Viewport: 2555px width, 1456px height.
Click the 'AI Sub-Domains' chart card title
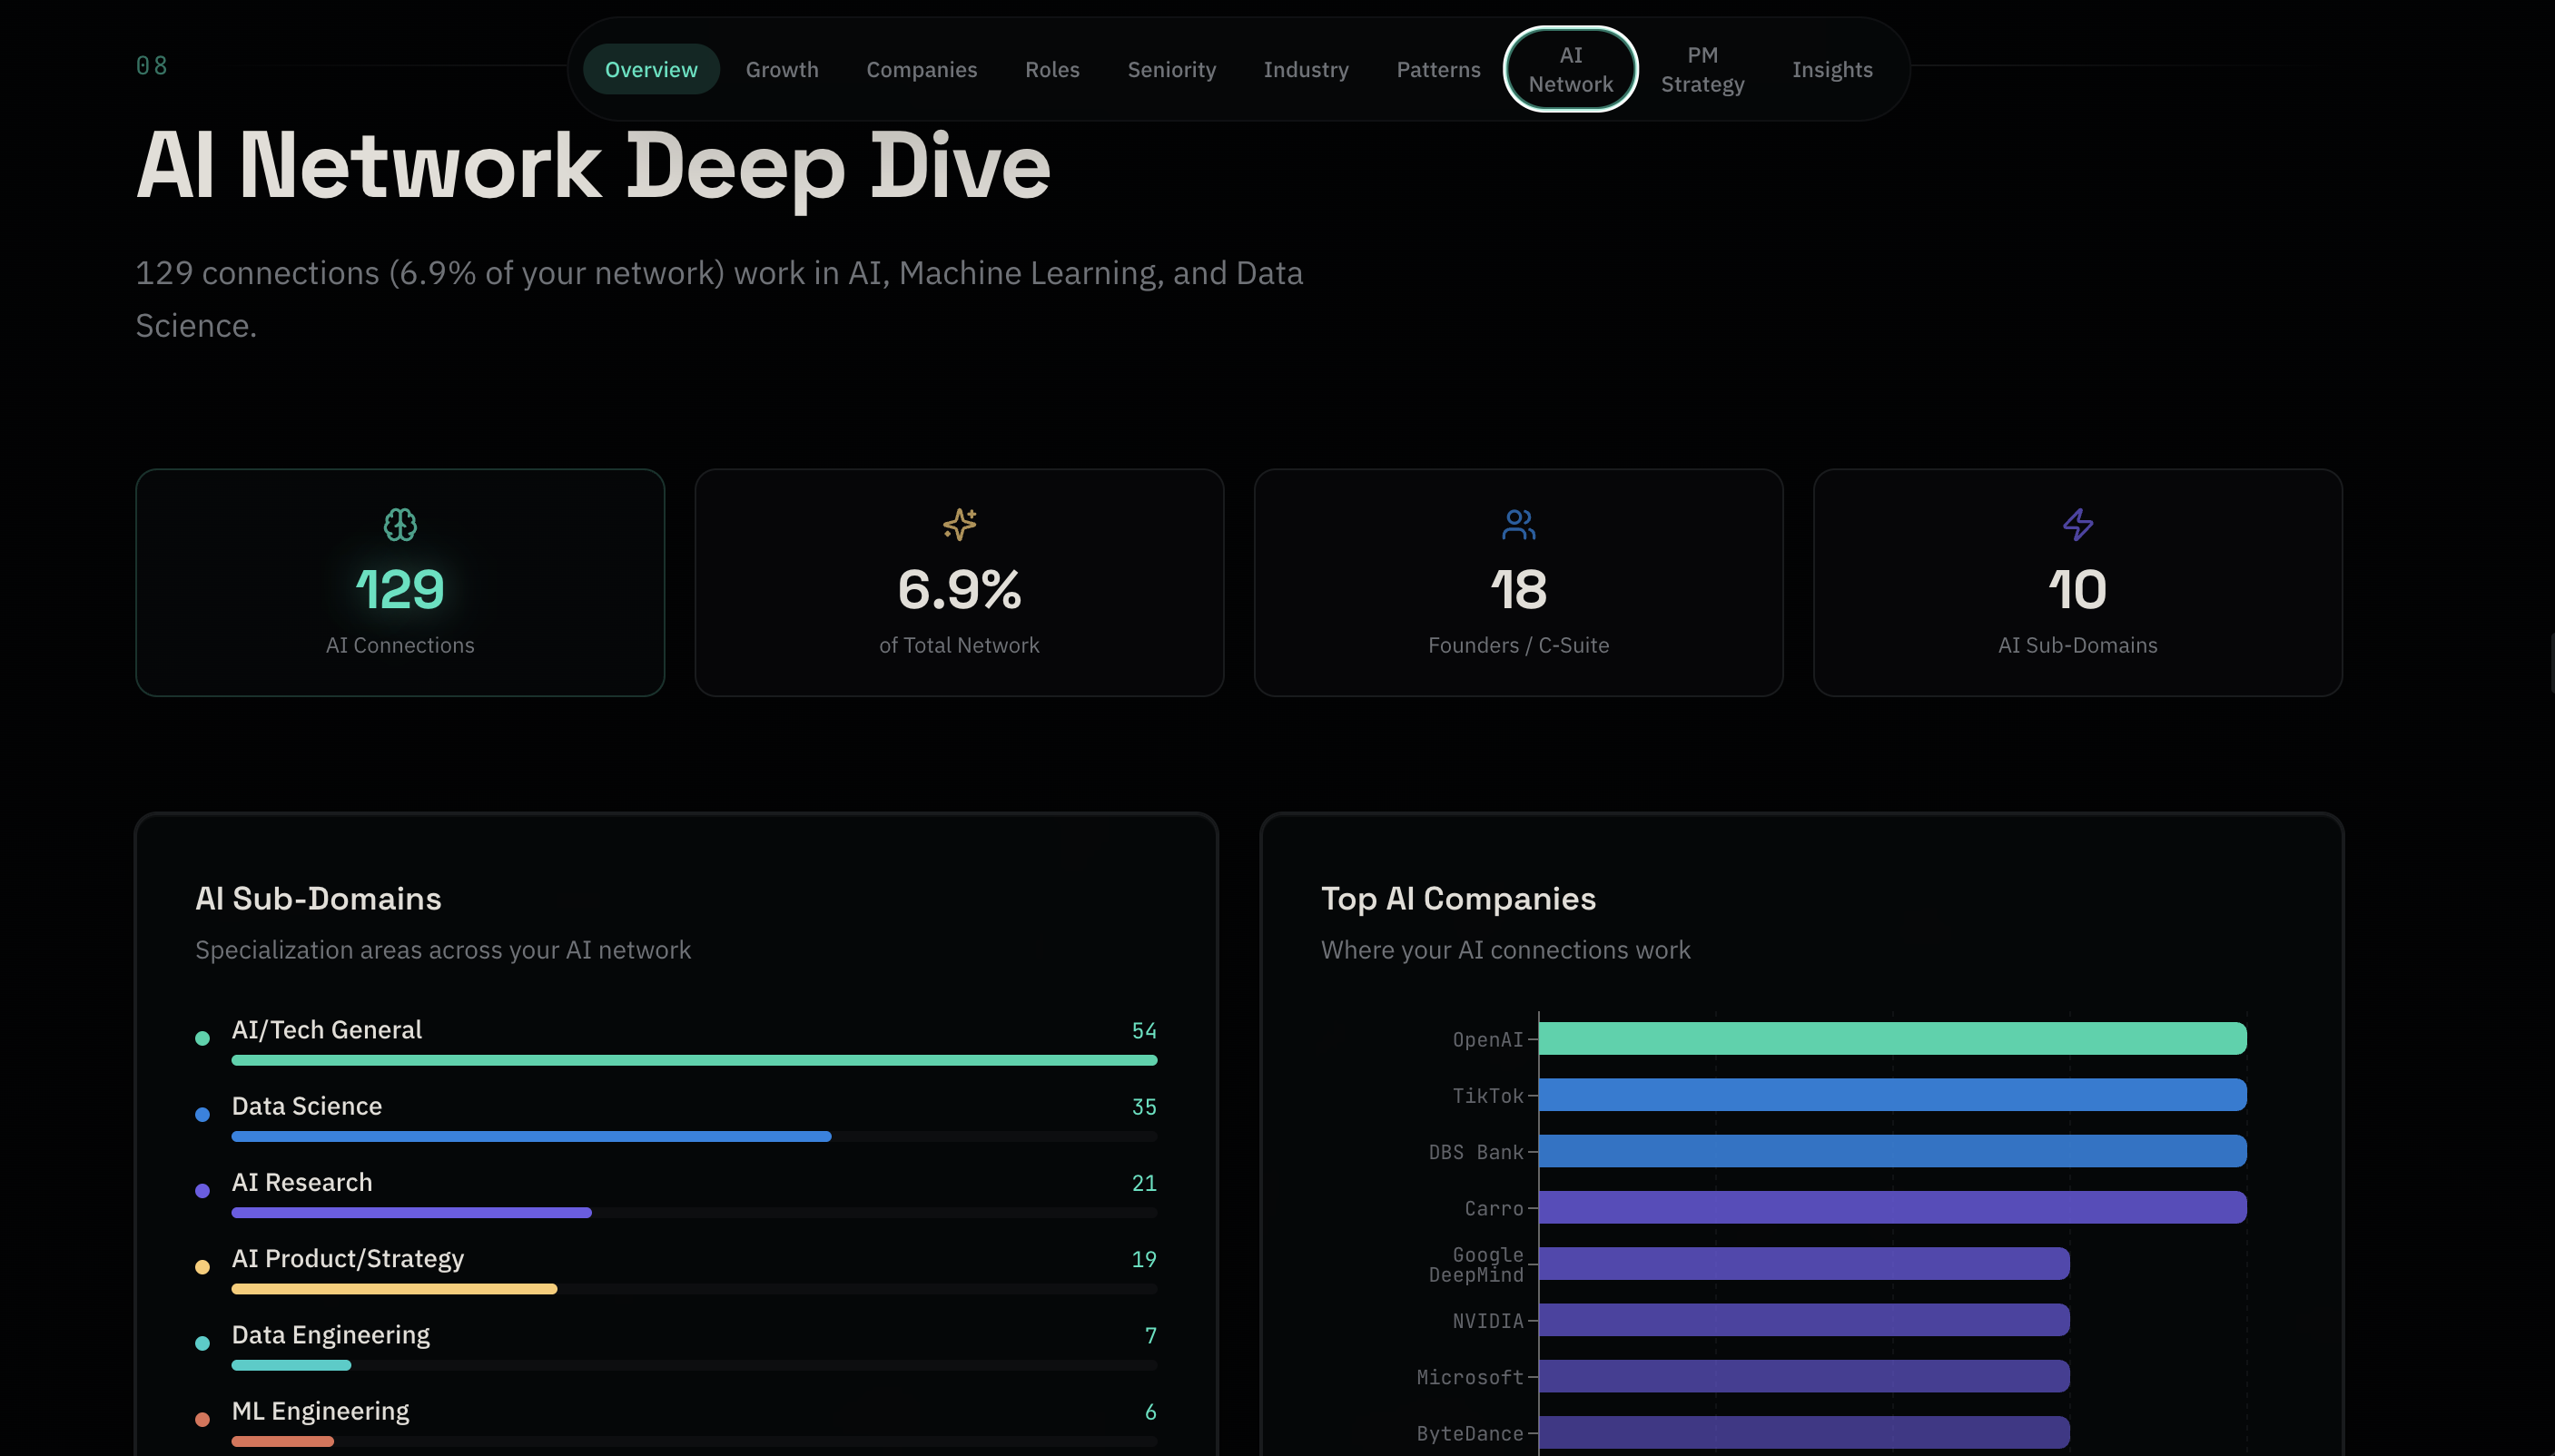[318, 898]
